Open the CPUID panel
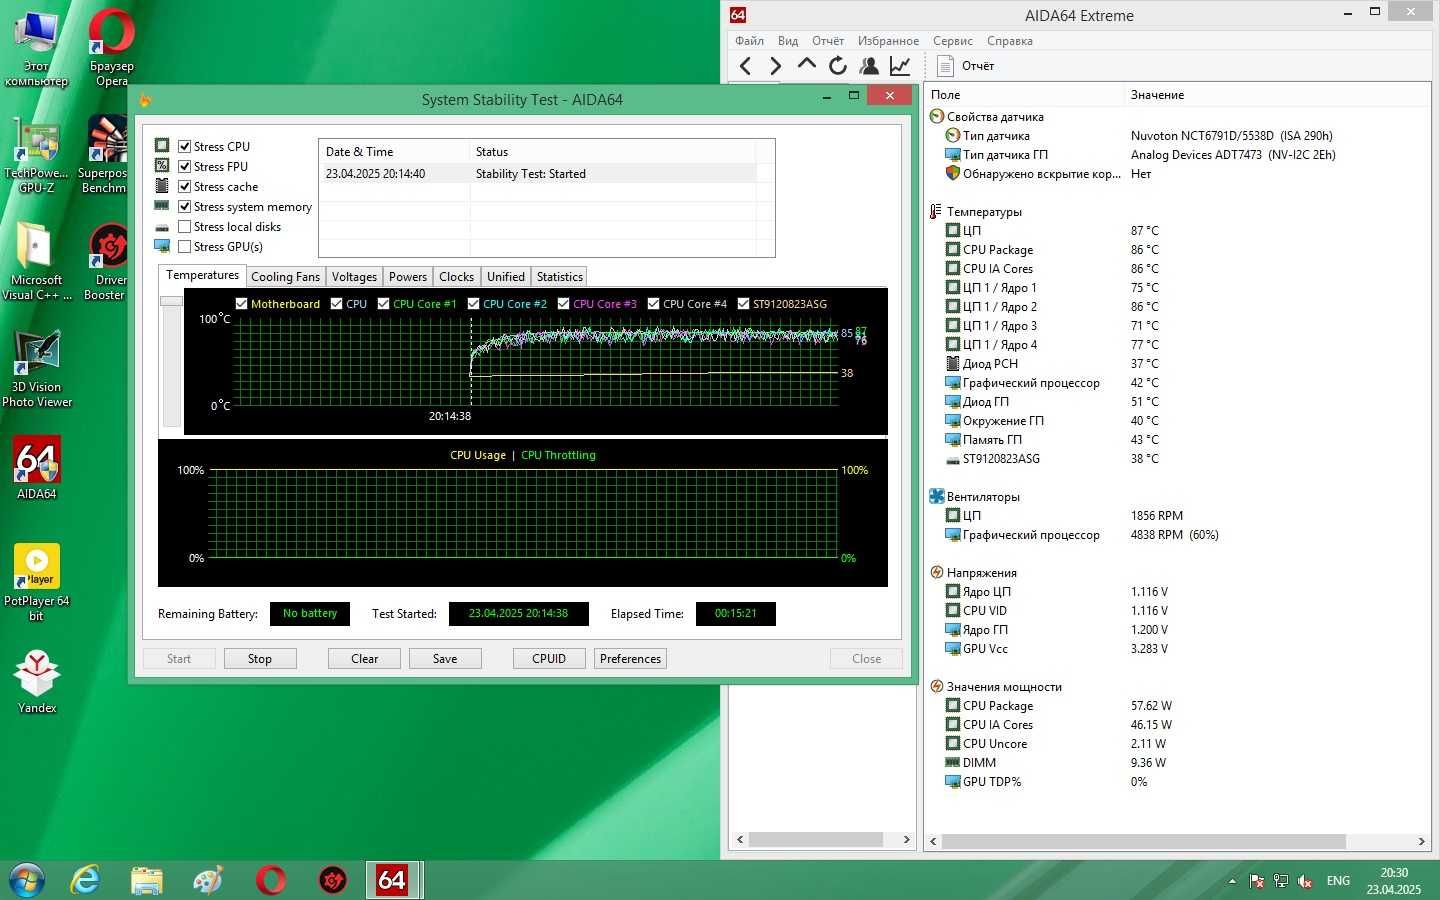 pos(549,659)
